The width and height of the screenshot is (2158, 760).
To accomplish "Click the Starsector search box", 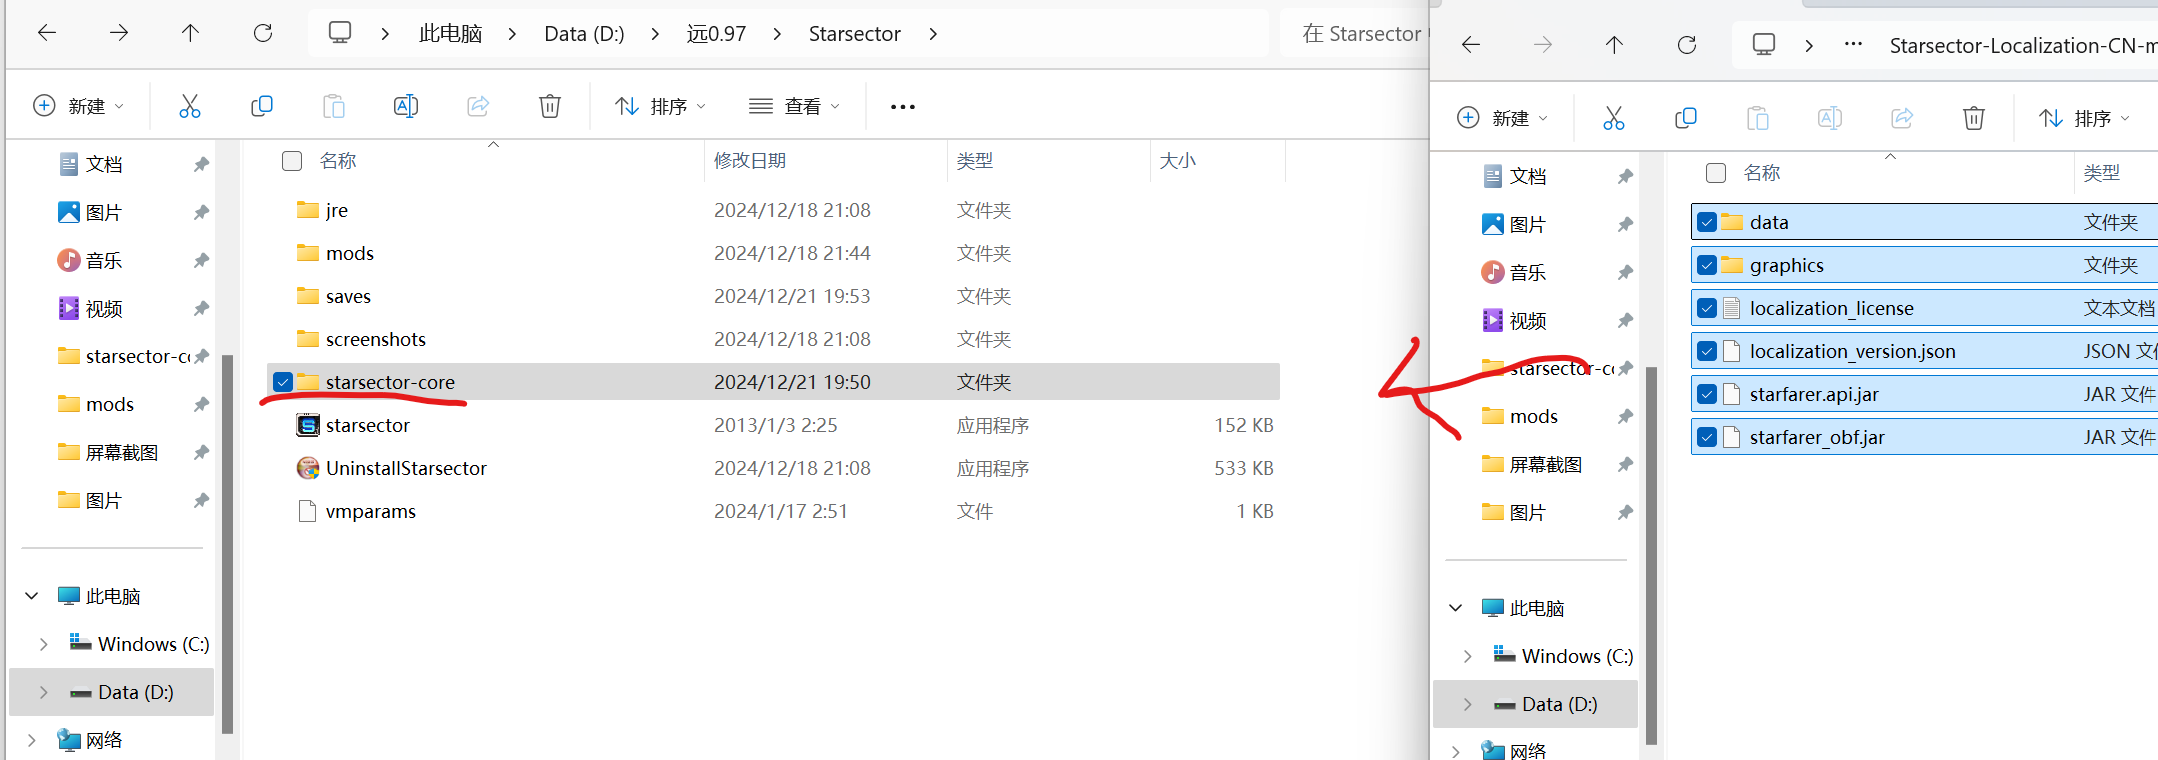I will tap(1360, 34).
